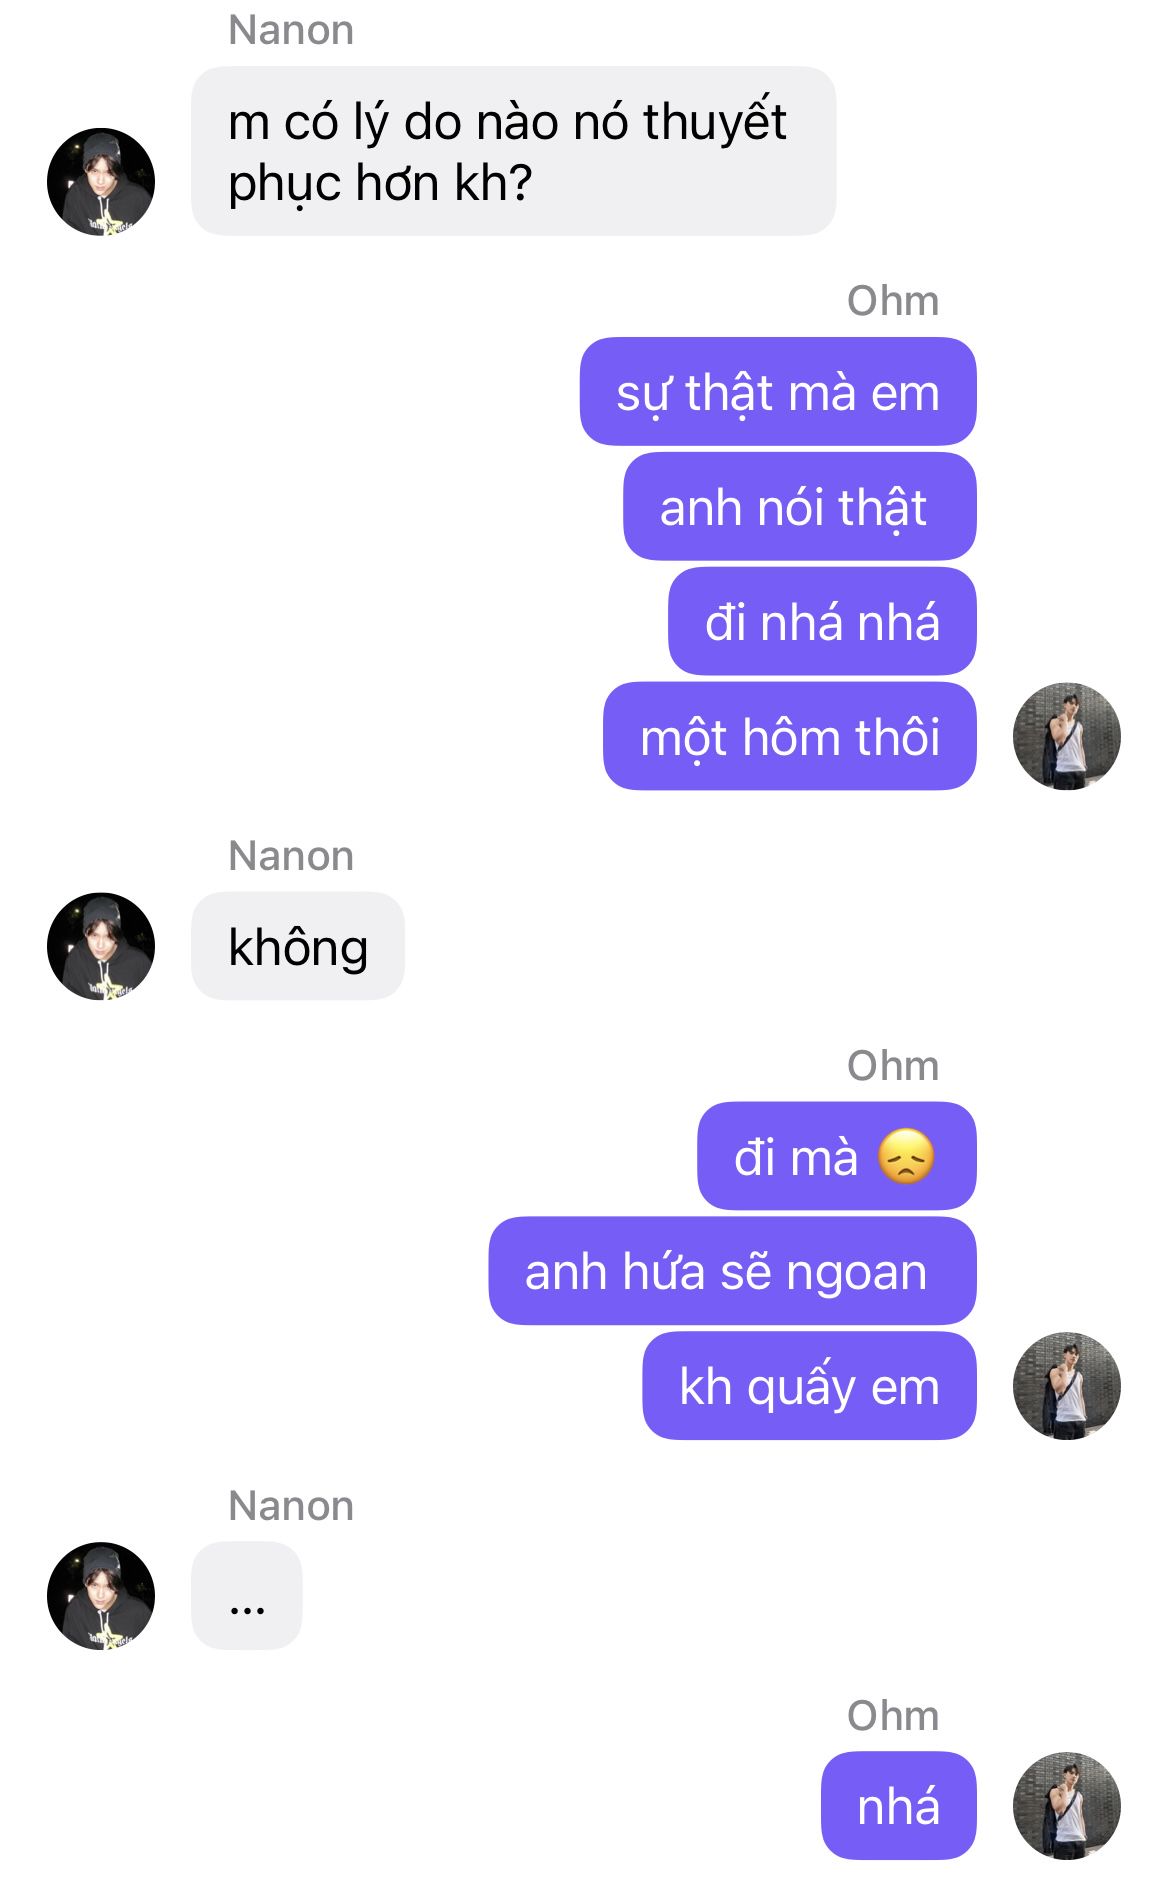The width and height of the screenshot is (1169, 1892).
Task: Click the top 'Nanon' sender name label
Action: click(291, 30)
